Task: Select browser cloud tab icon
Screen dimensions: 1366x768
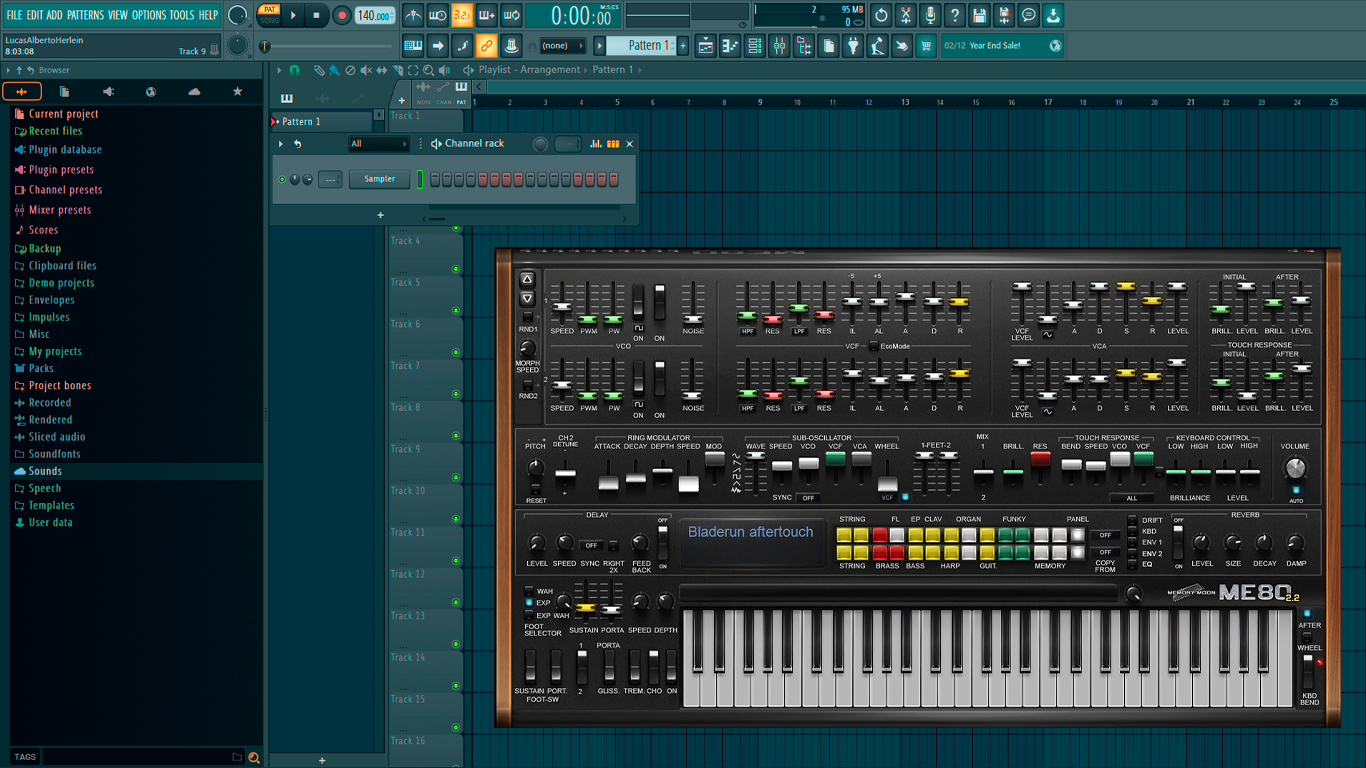Action: coord(194,92)
